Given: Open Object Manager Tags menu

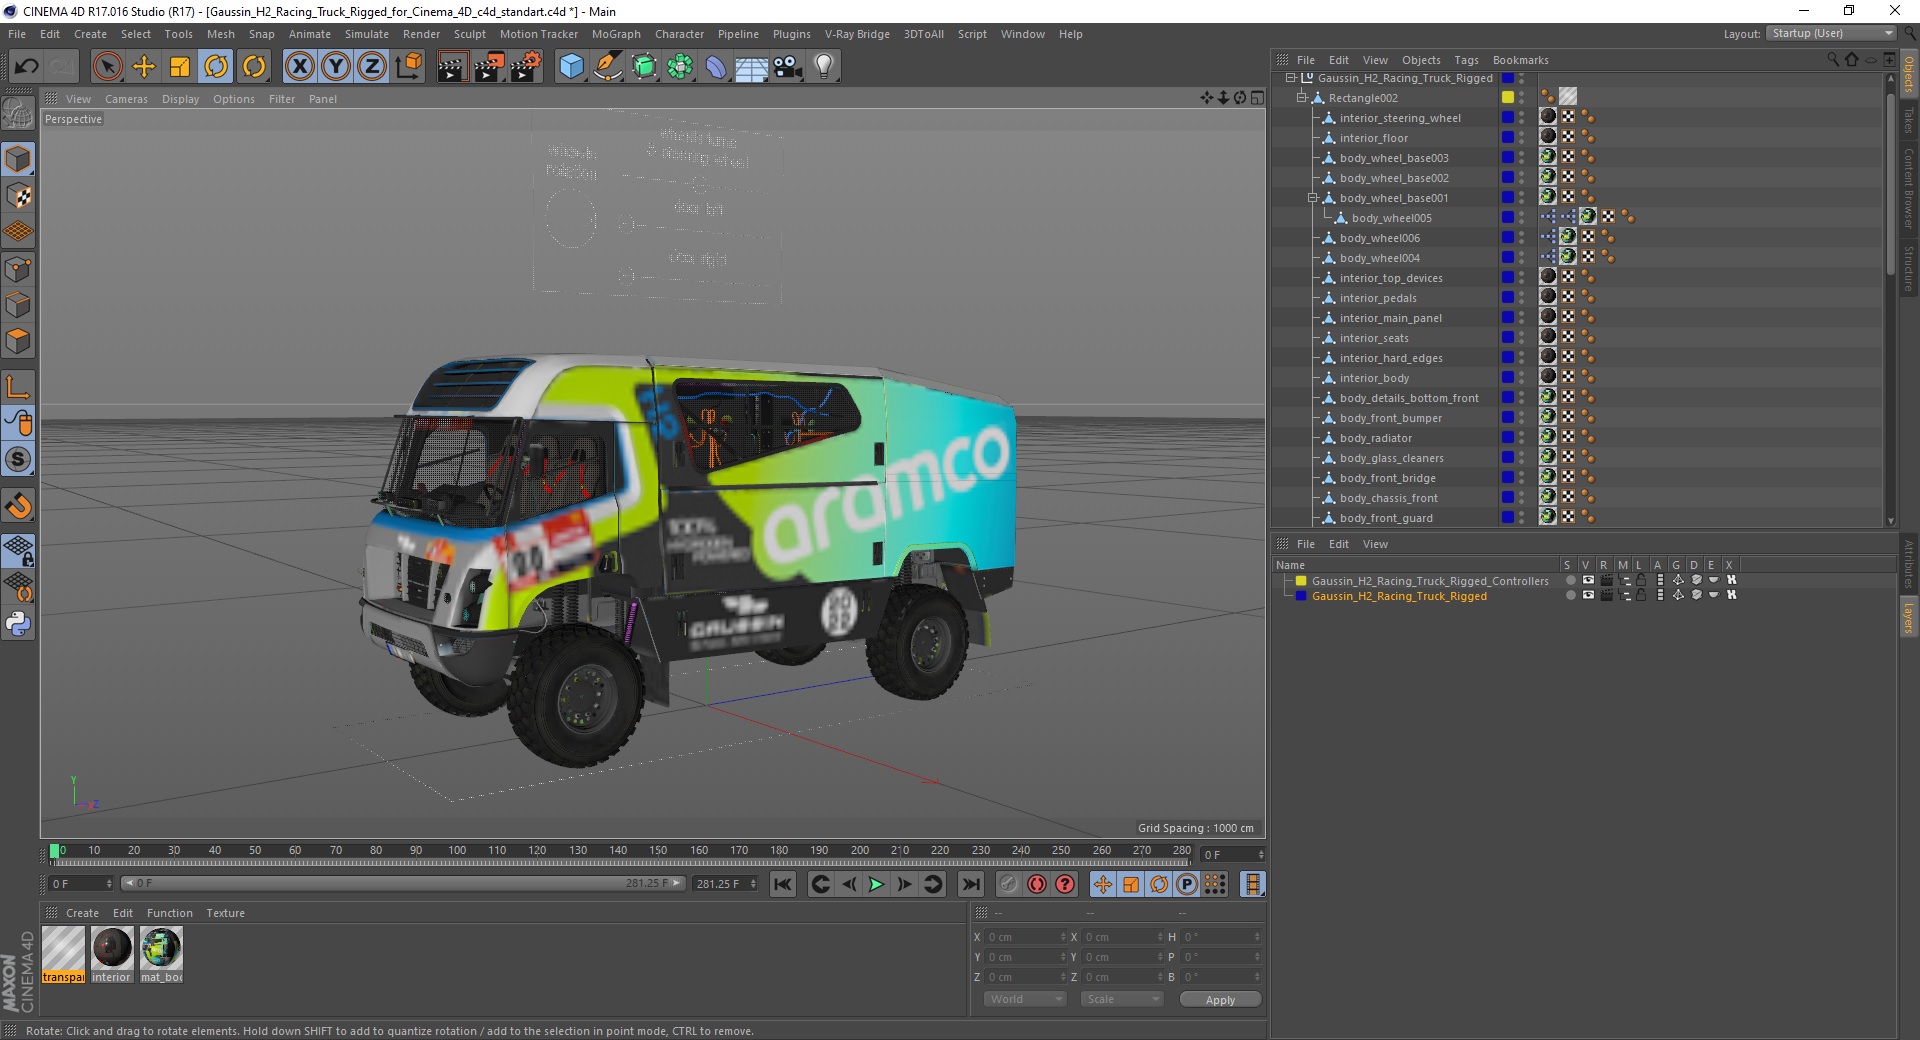Looking at the screenshot, I should point(1466,60).
